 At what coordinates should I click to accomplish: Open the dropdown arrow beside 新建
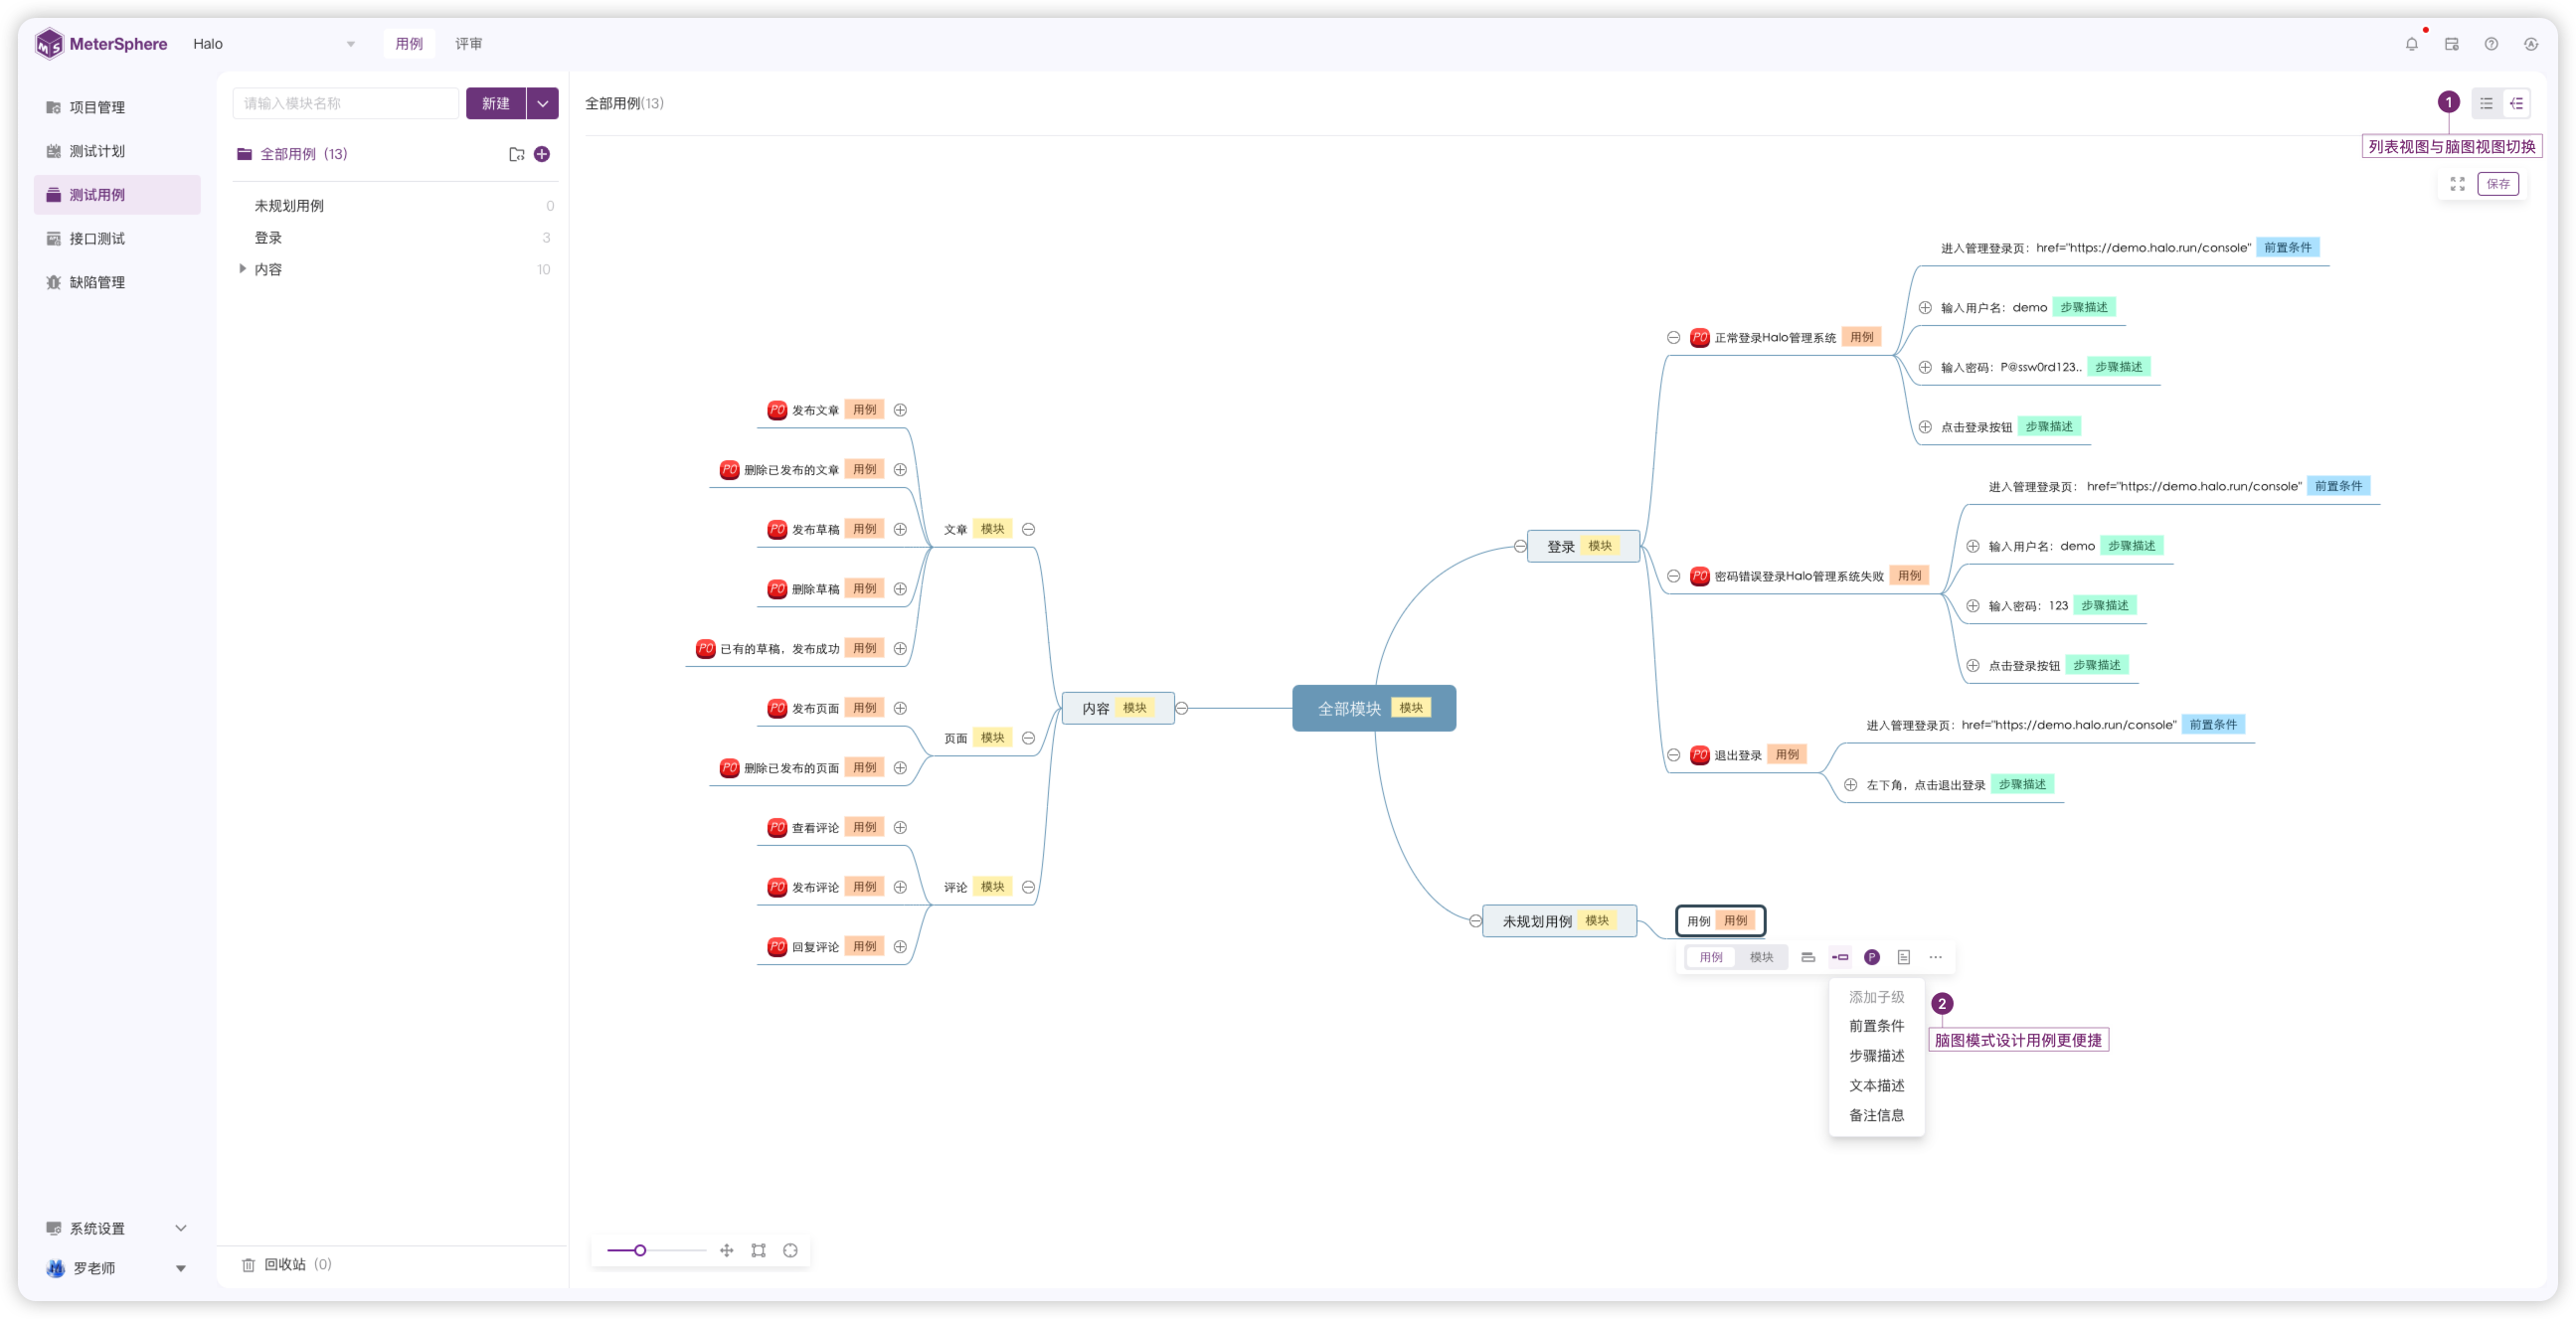pos(542,103)
